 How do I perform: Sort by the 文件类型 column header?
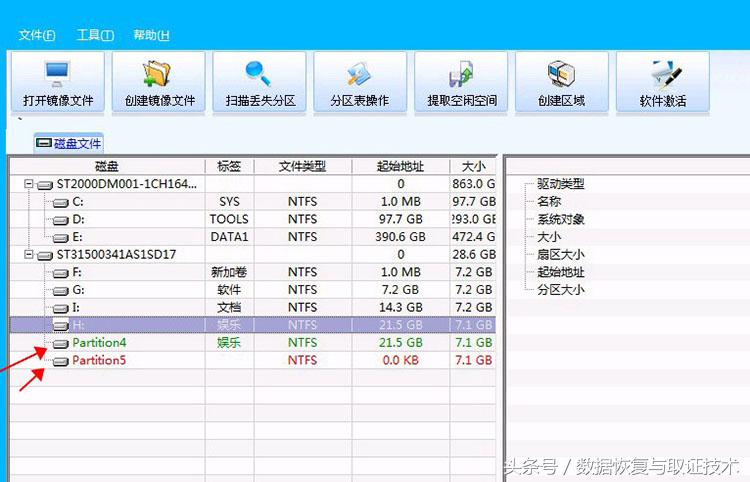click(x=303, y=166)
